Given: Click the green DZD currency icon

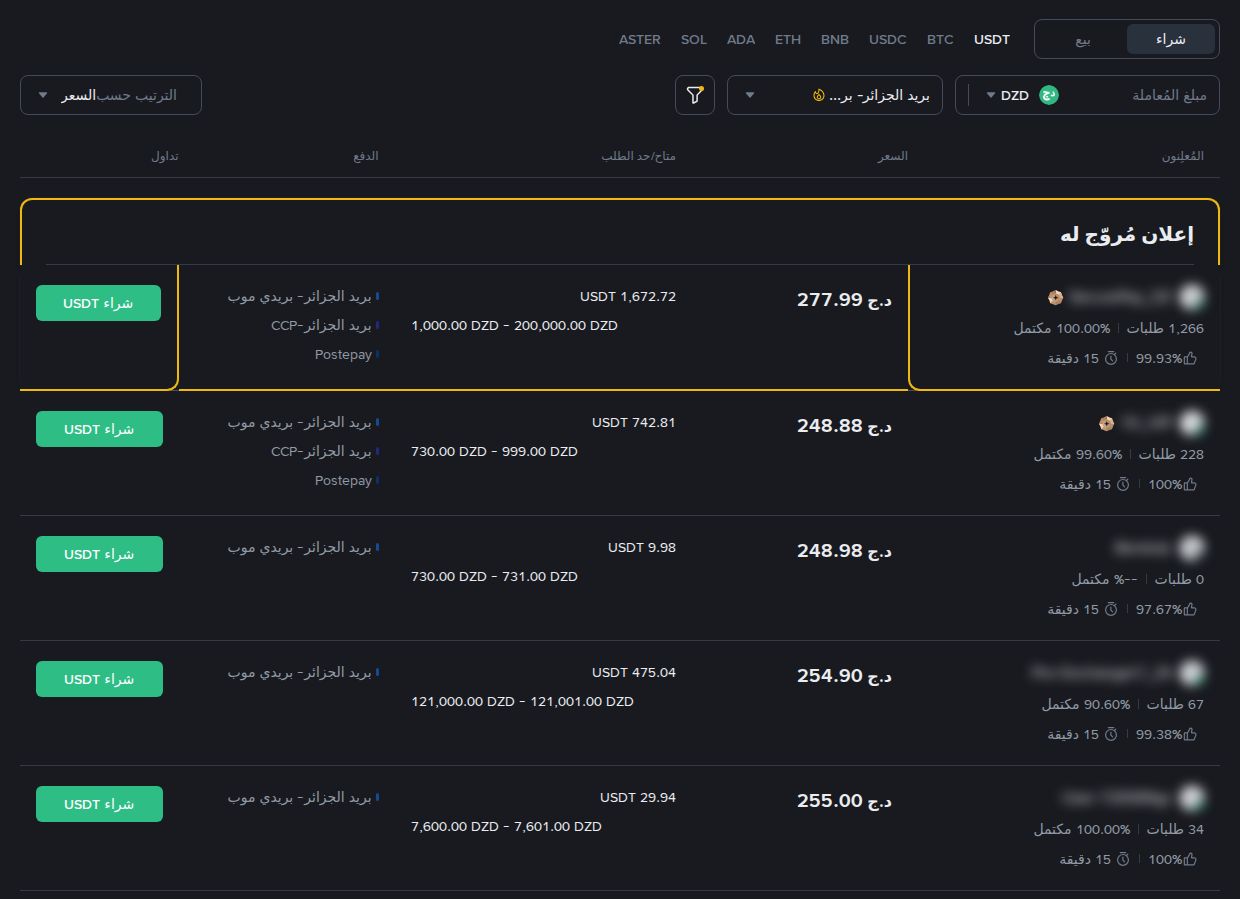Looking at the screenshot, I should coord(1049,95).
